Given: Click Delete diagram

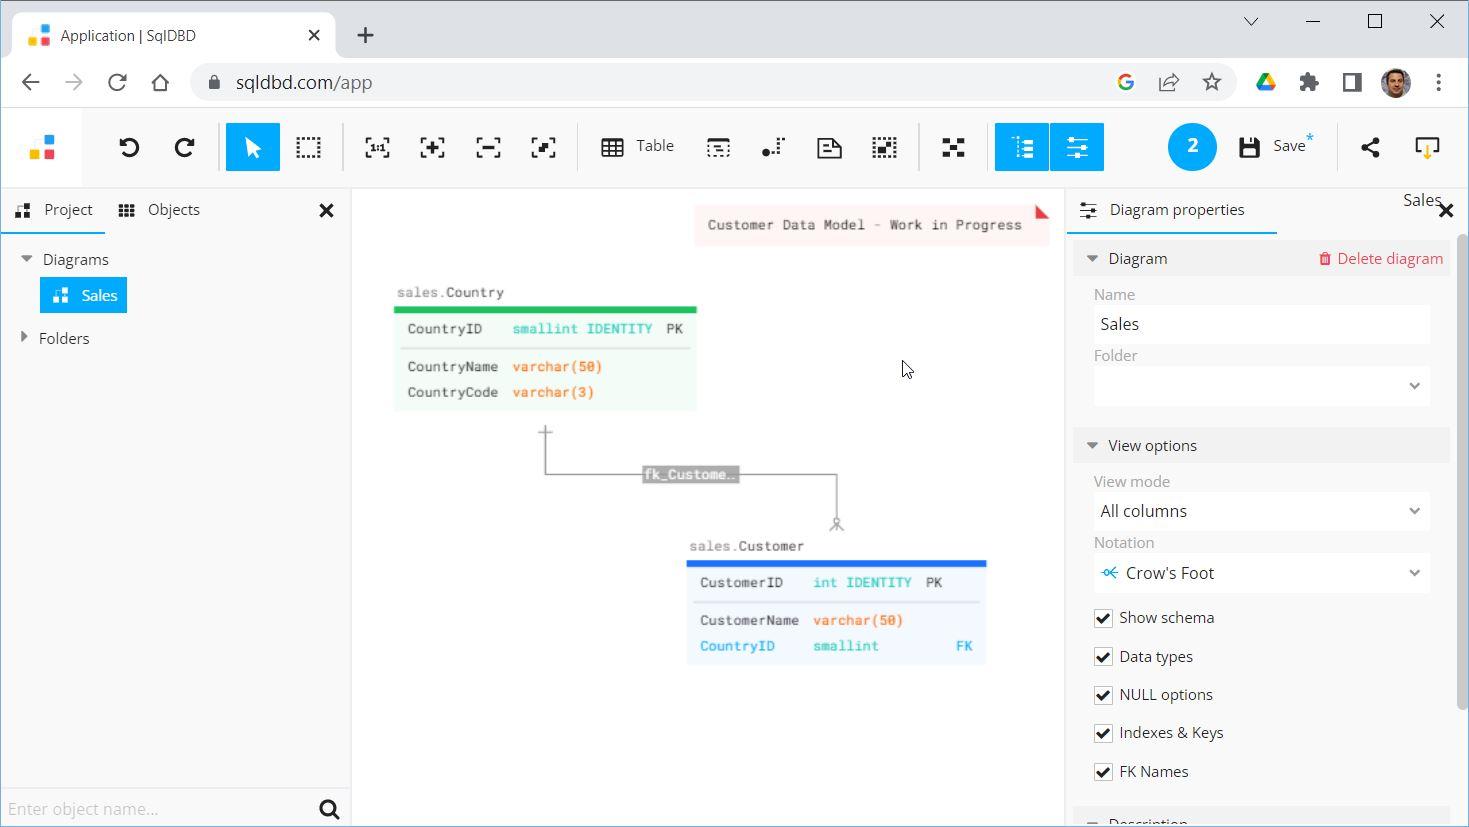Looking at the screenshot, I should tap(1381, 259).
